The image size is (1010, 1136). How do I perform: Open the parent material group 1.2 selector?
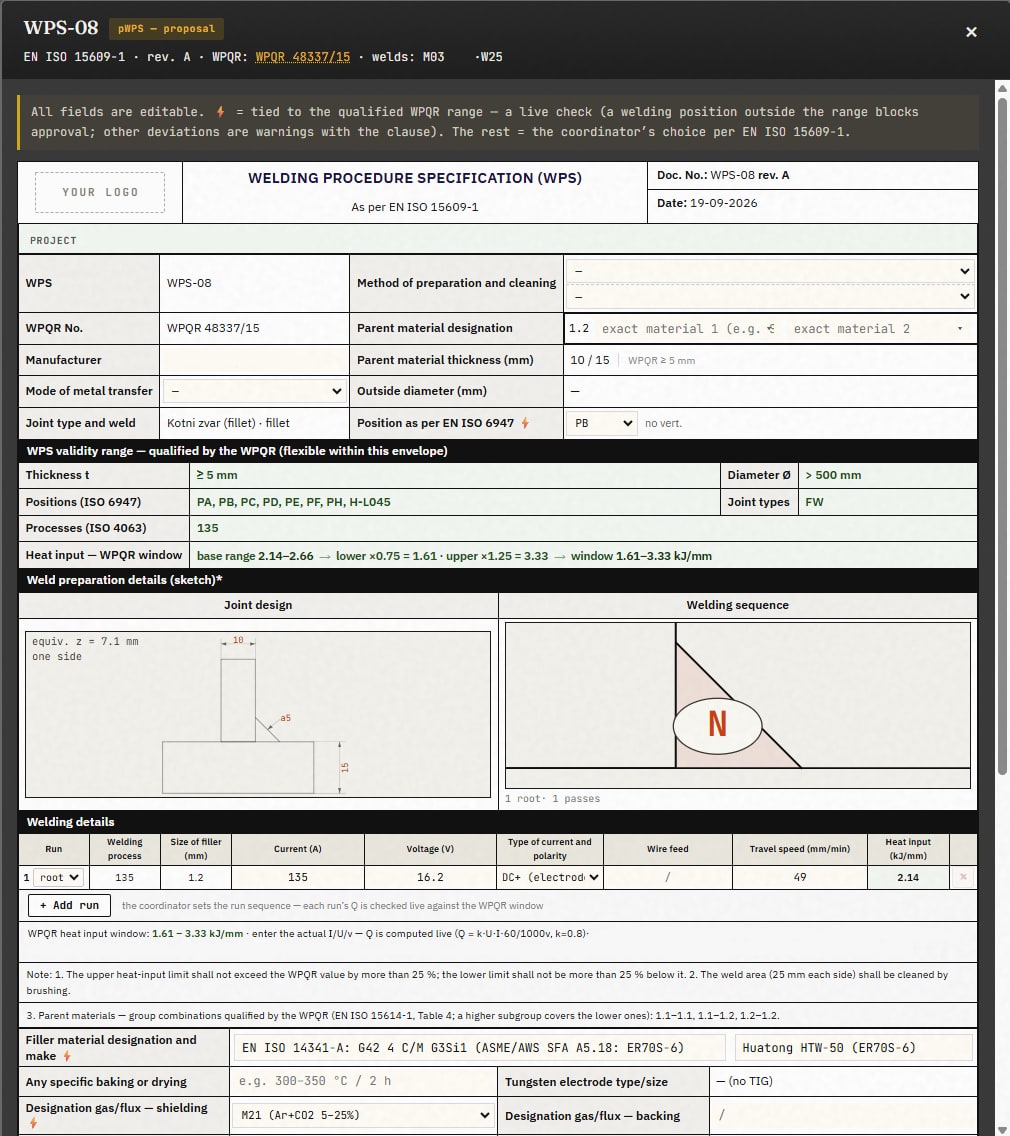click(x=580, y=329)
